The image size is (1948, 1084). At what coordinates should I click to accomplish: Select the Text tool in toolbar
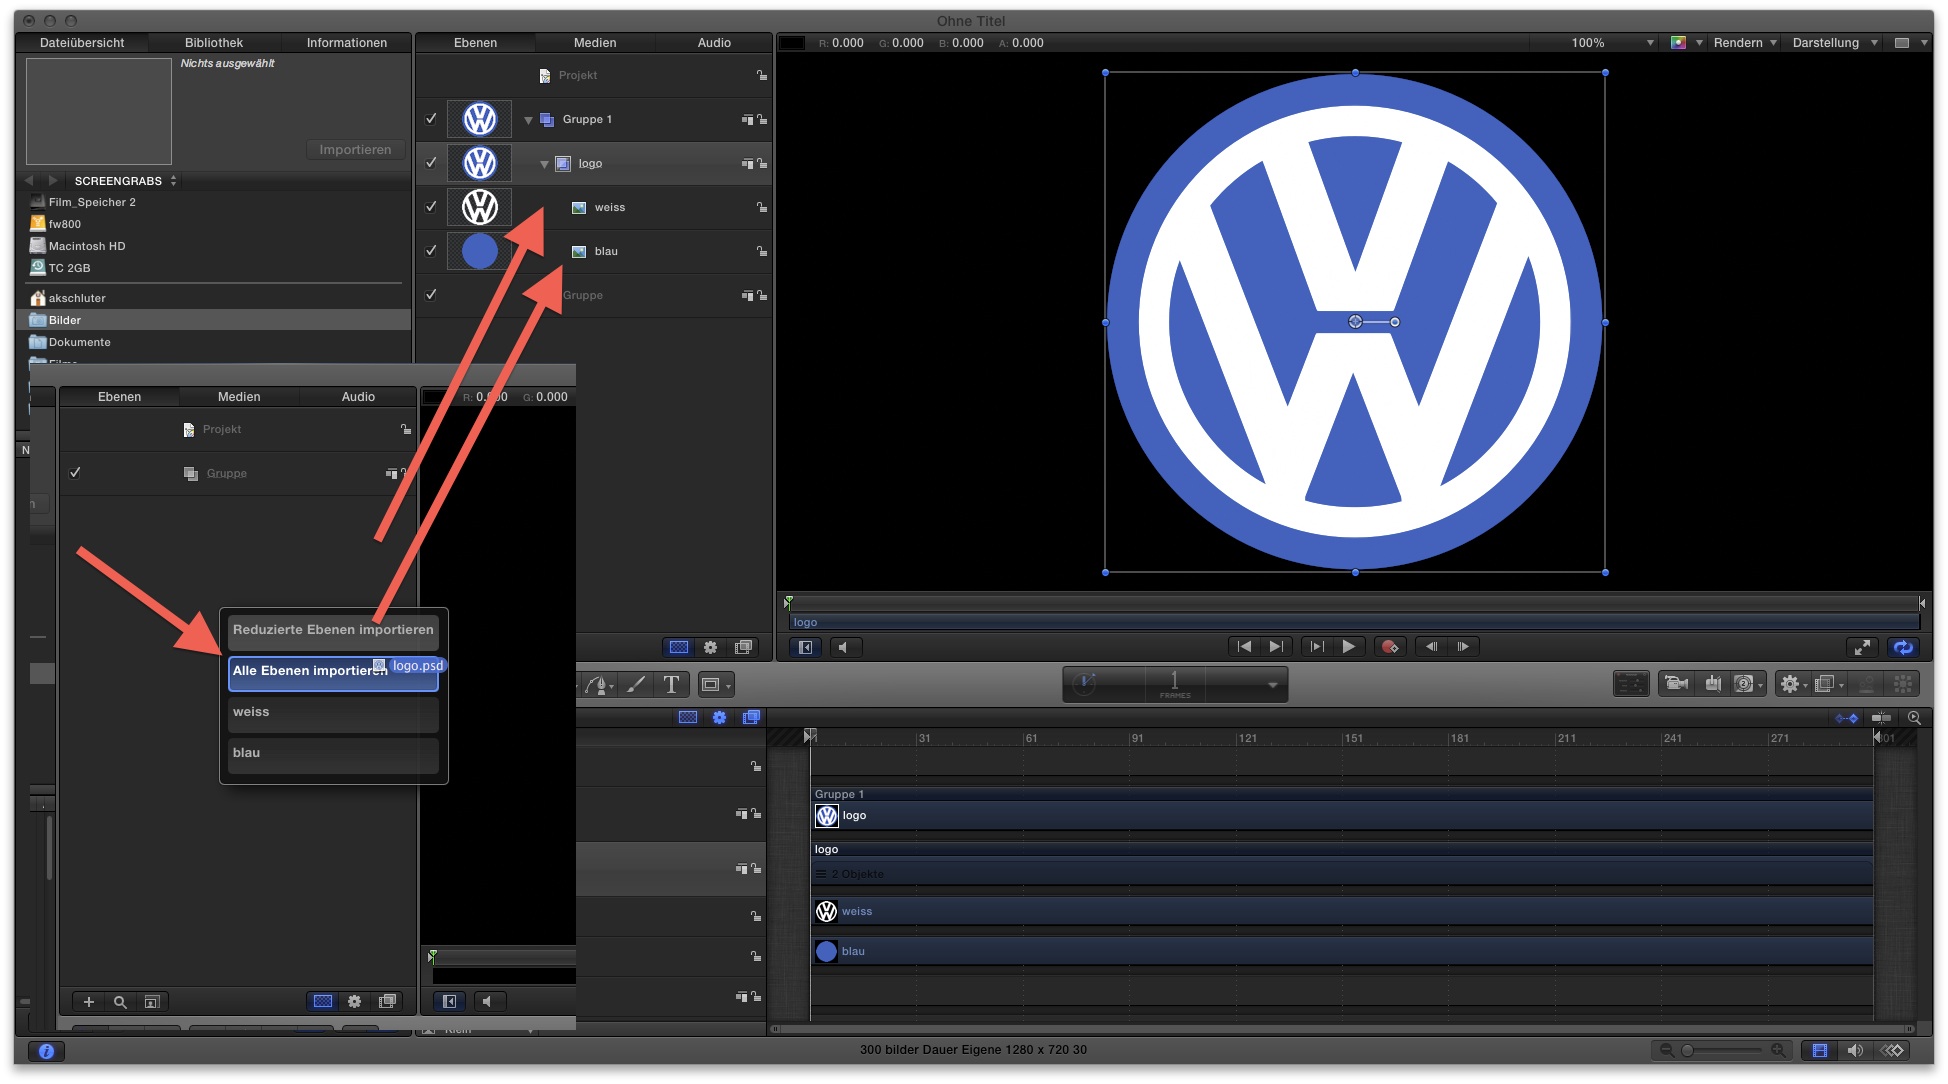point(671,685)
